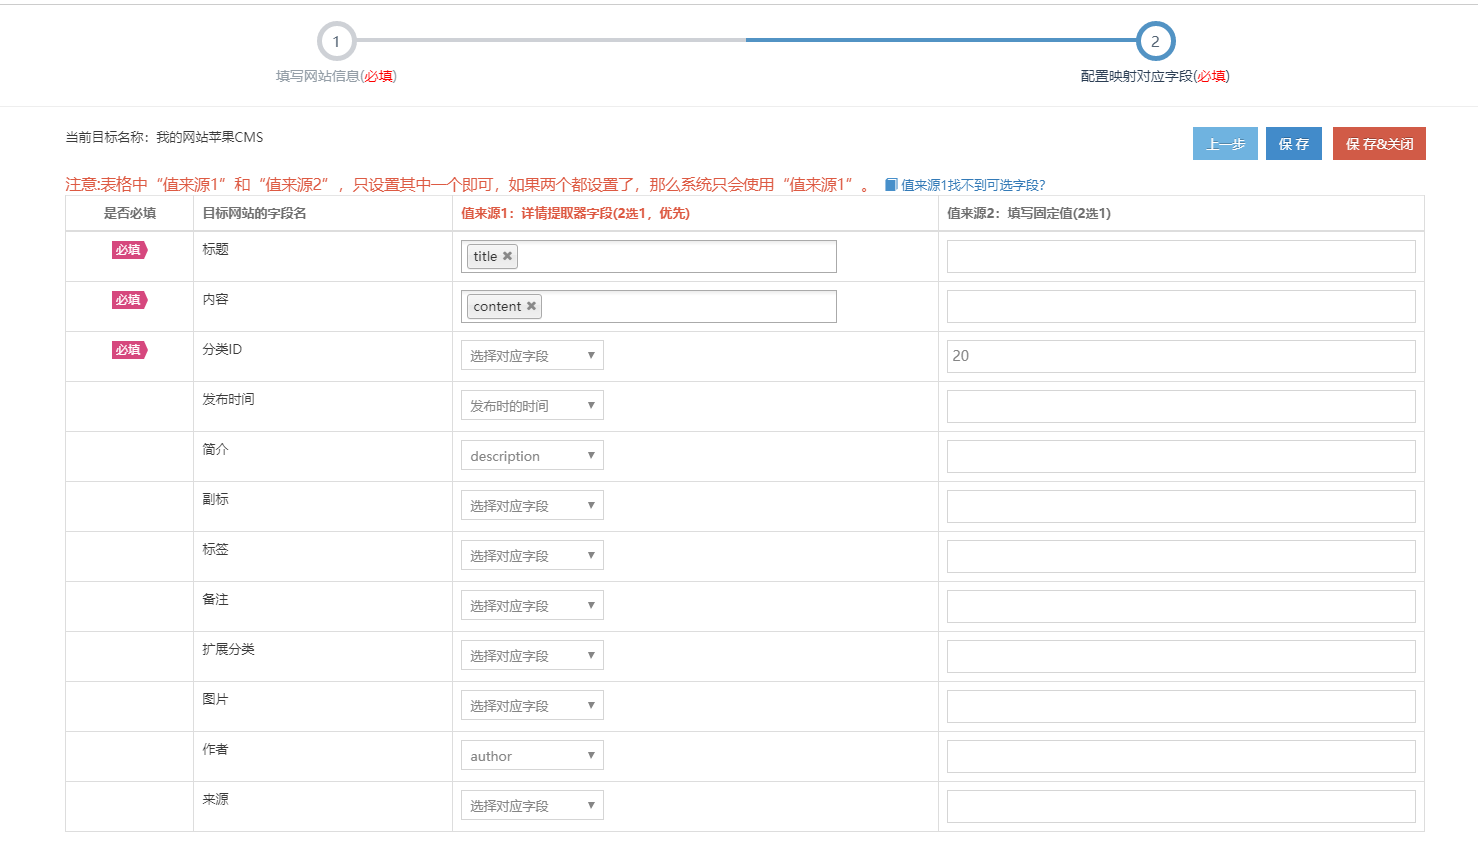Remove the title tag with its x icon
The image size is (1478, 854).
508,256
